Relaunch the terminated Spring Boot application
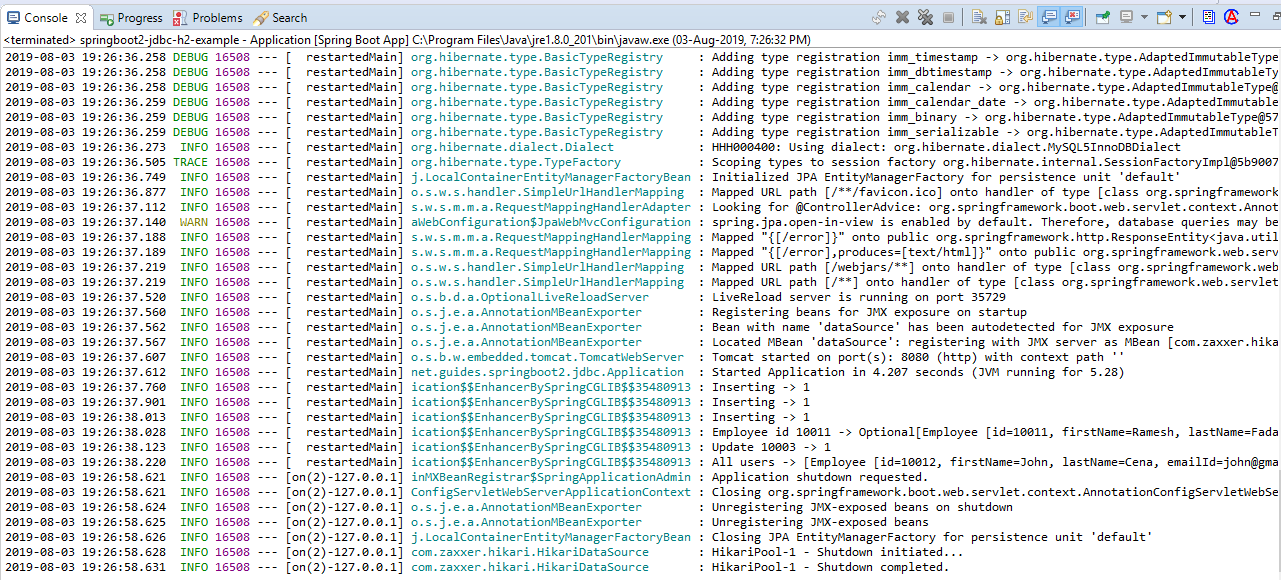The height and width of the screenshot is (580, 1281). (x=880, y=15)
